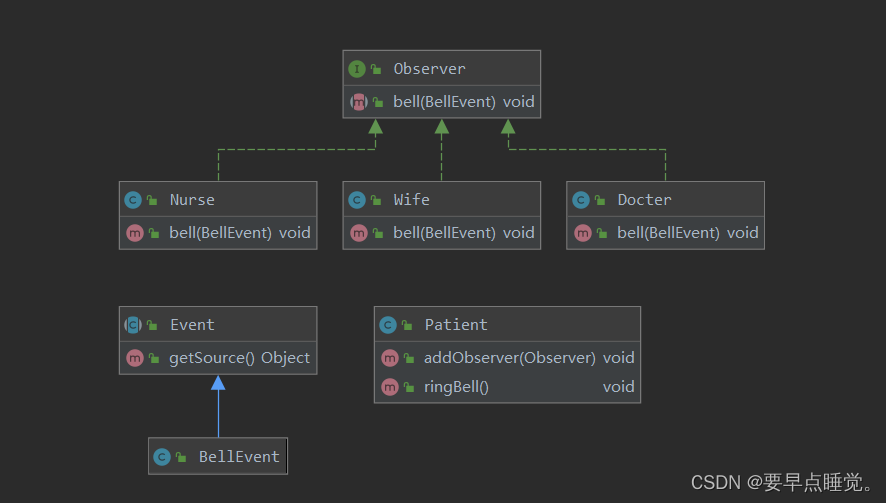Click the ringBell method icon in Patient

click(388, 387)
